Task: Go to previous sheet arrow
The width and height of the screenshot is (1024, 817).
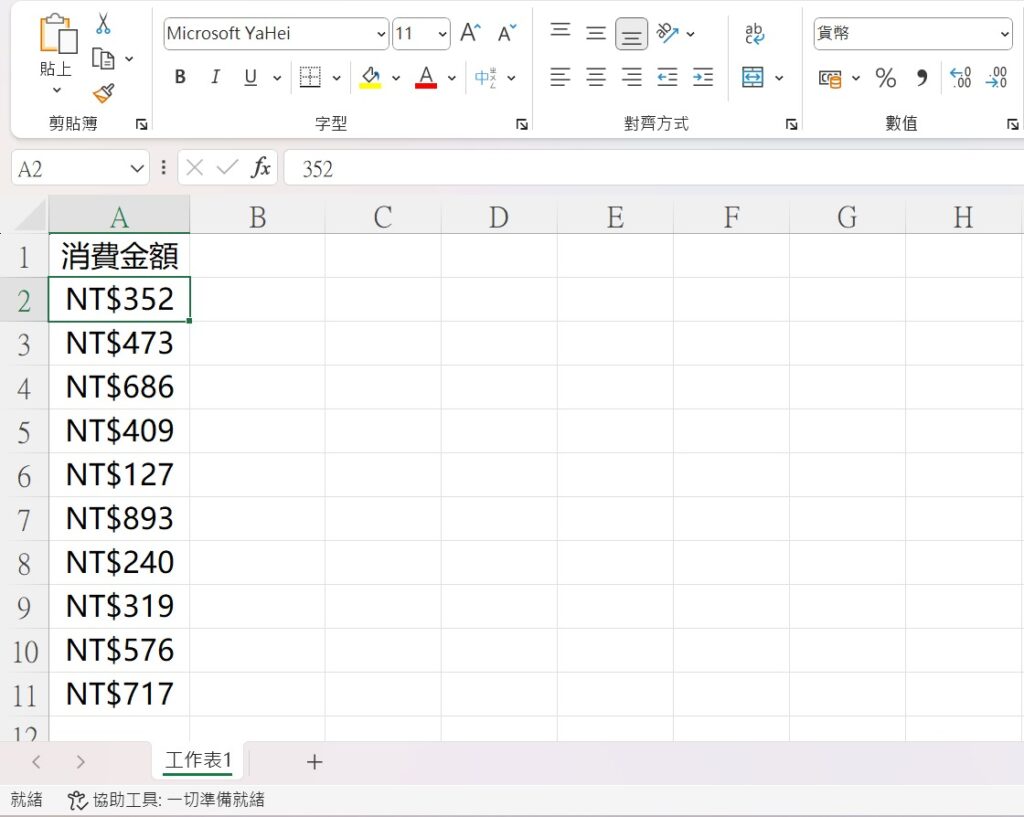Action: (x=37, y=761)
